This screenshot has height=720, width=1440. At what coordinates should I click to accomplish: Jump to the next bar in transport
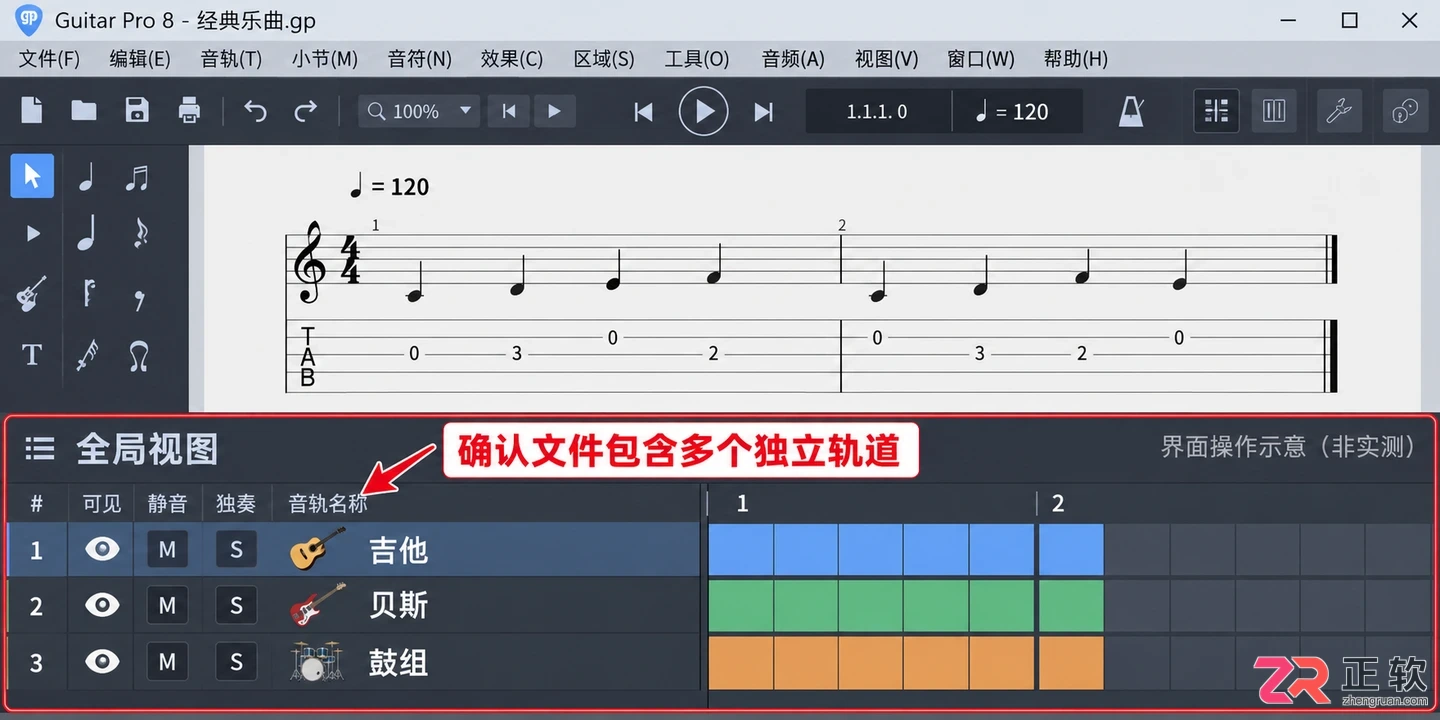[764, 112]
